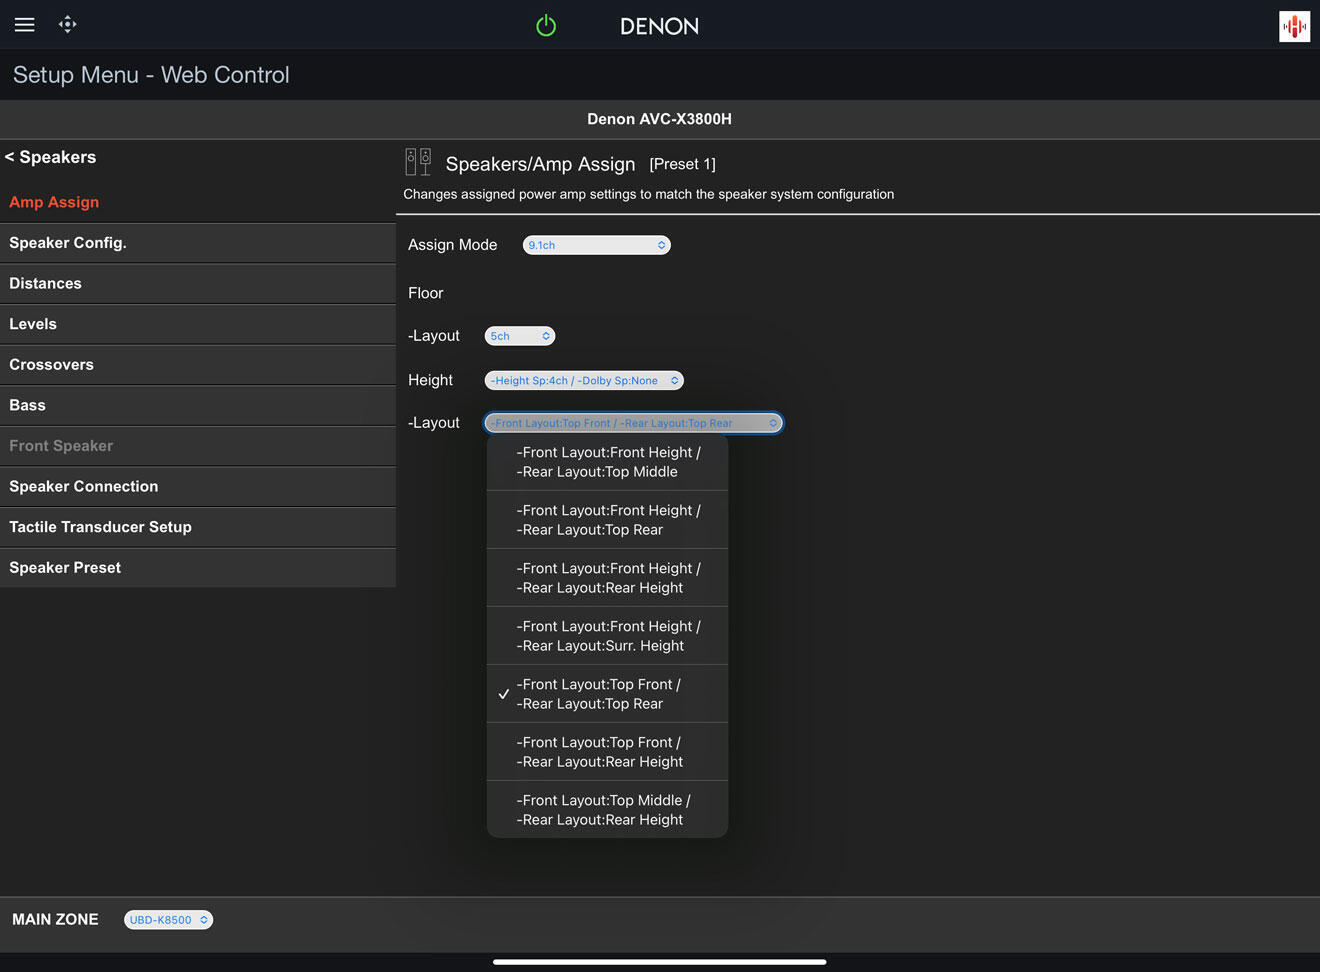Click the MAIN ZONE label

[x=55, y=920]
